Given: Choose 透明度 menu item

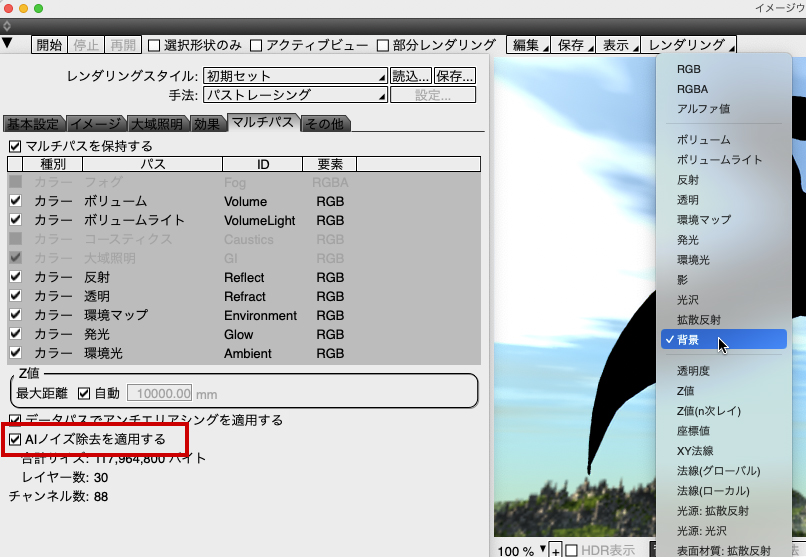Looking at the screenshot, I should pyautogui.click(x=724, y=371).
